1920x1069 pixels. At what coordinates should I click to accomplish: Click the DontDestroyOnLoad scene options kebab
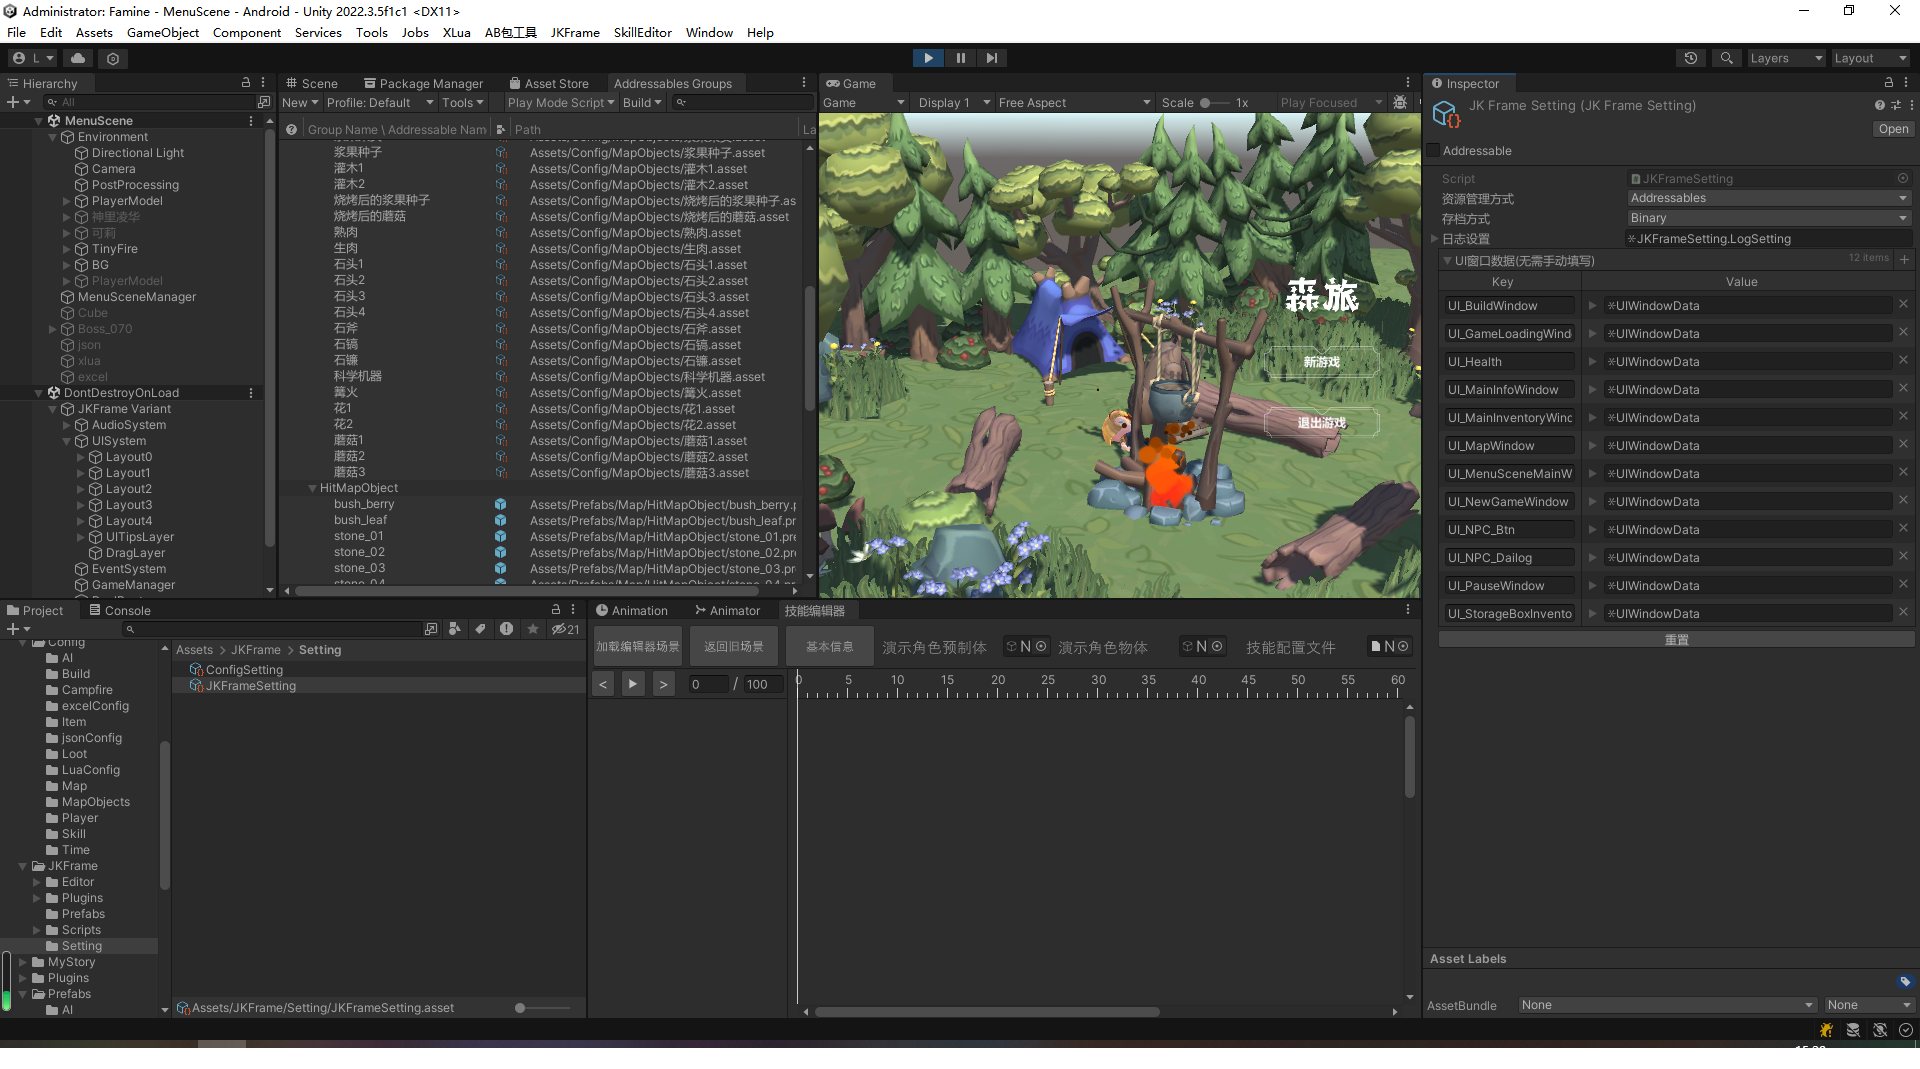tap(251, 393)
